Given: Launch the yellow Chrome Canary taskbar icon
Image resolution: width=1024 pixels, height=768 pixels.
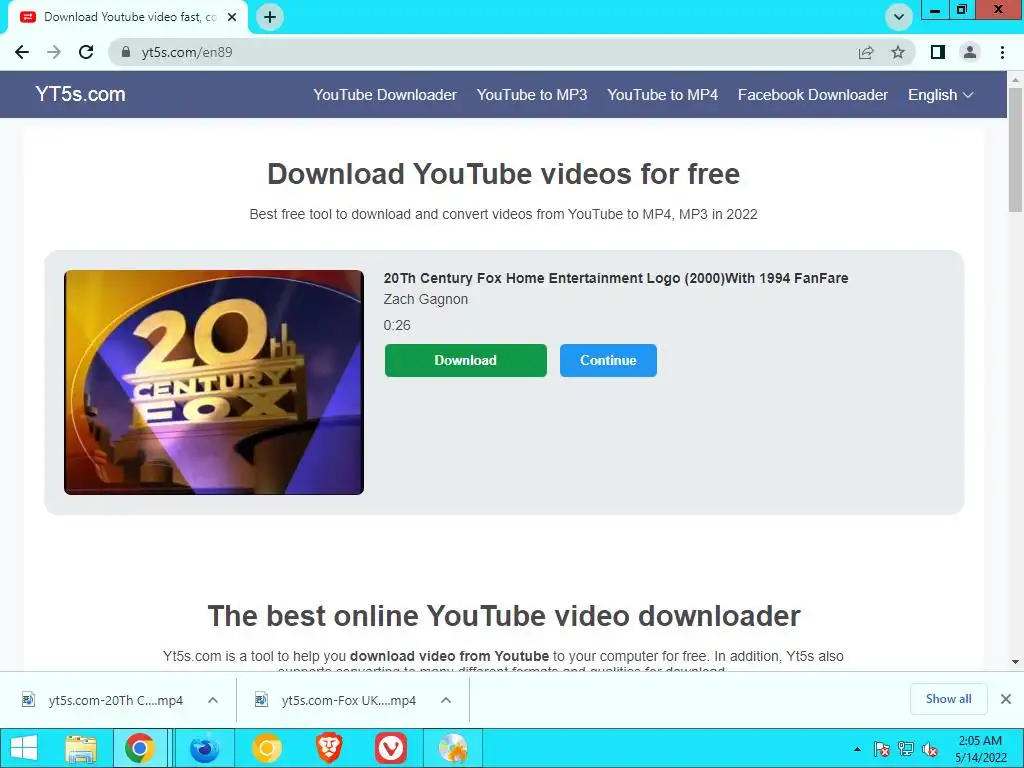Looking at the screenshot, I should (266, 748).
